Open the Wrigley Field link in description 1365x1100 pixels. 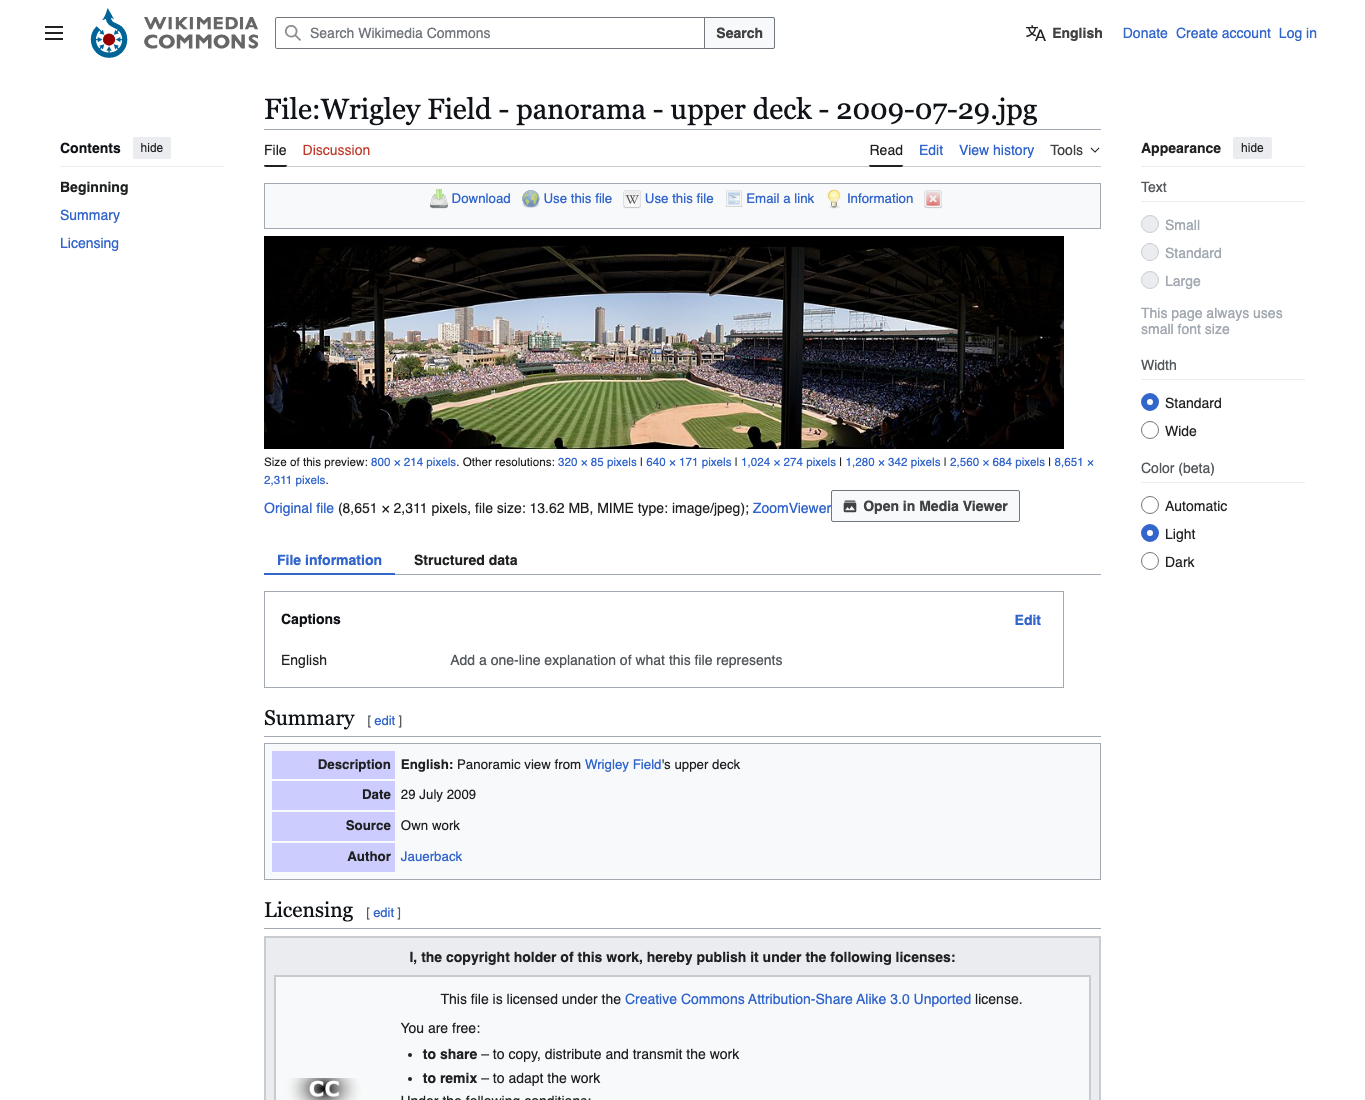click(x=623, y=764)
